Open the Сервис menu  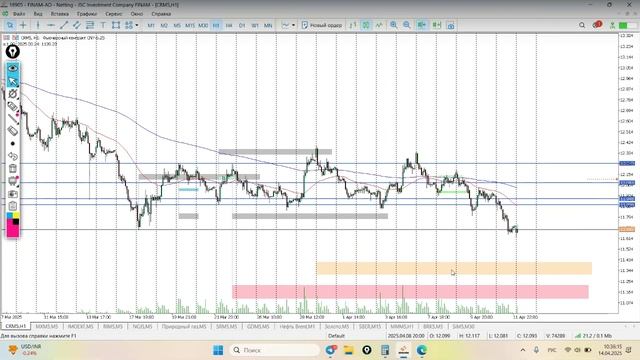click(x=113, y=14)
